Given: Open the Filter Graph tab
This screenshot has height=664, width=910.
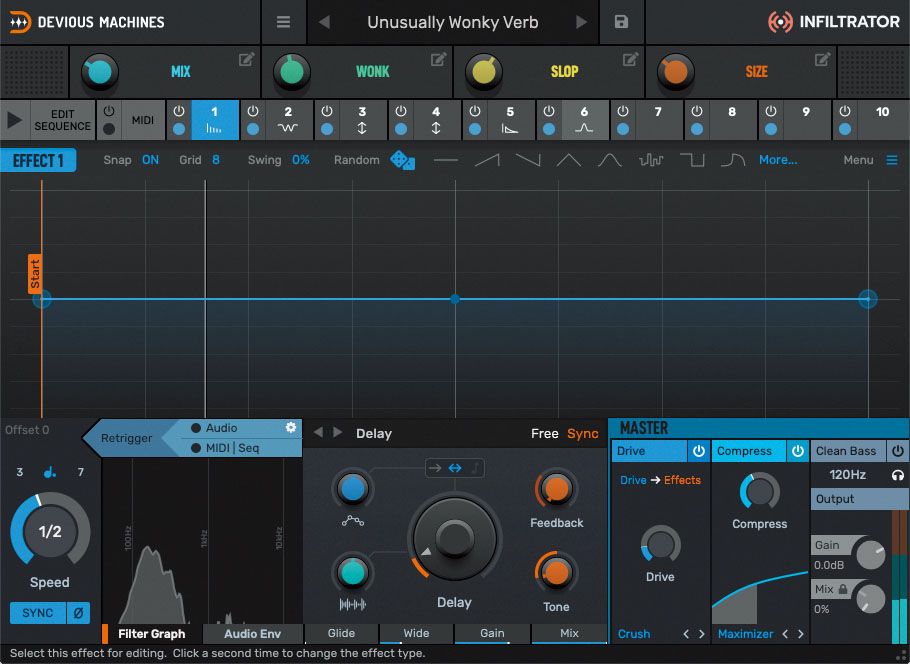Looking at the screenshot, I should pos(151,634).
